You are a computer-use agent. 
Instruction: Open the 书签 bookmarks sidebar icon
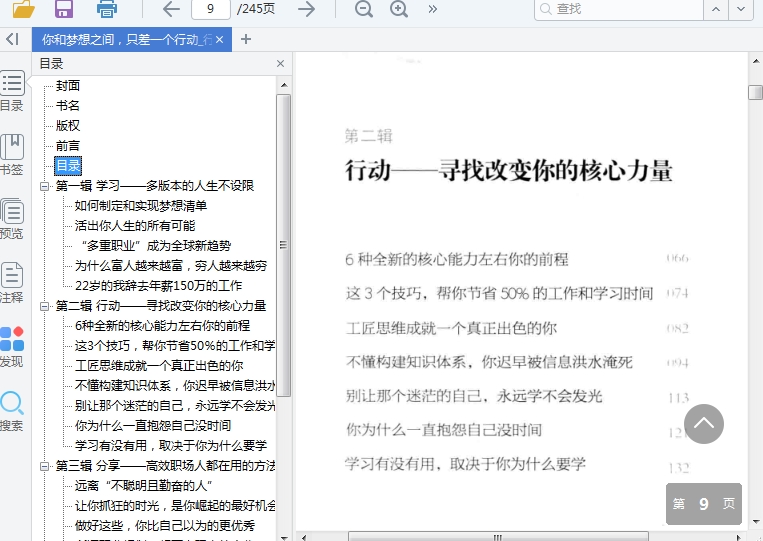pos(12,154)
